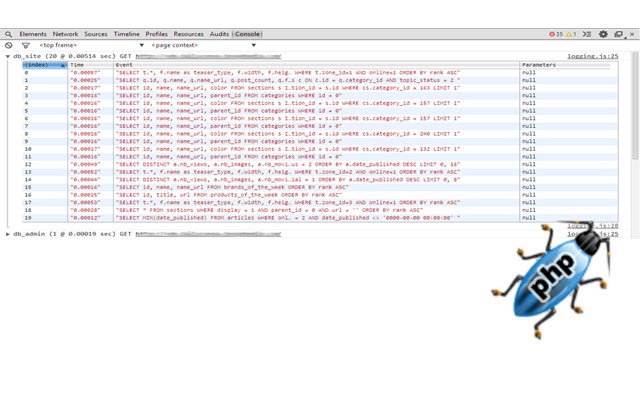Click the zone_id=3 teaser query in row 17
The height and width of the screenshot is (400, 640).
point(288,203)
